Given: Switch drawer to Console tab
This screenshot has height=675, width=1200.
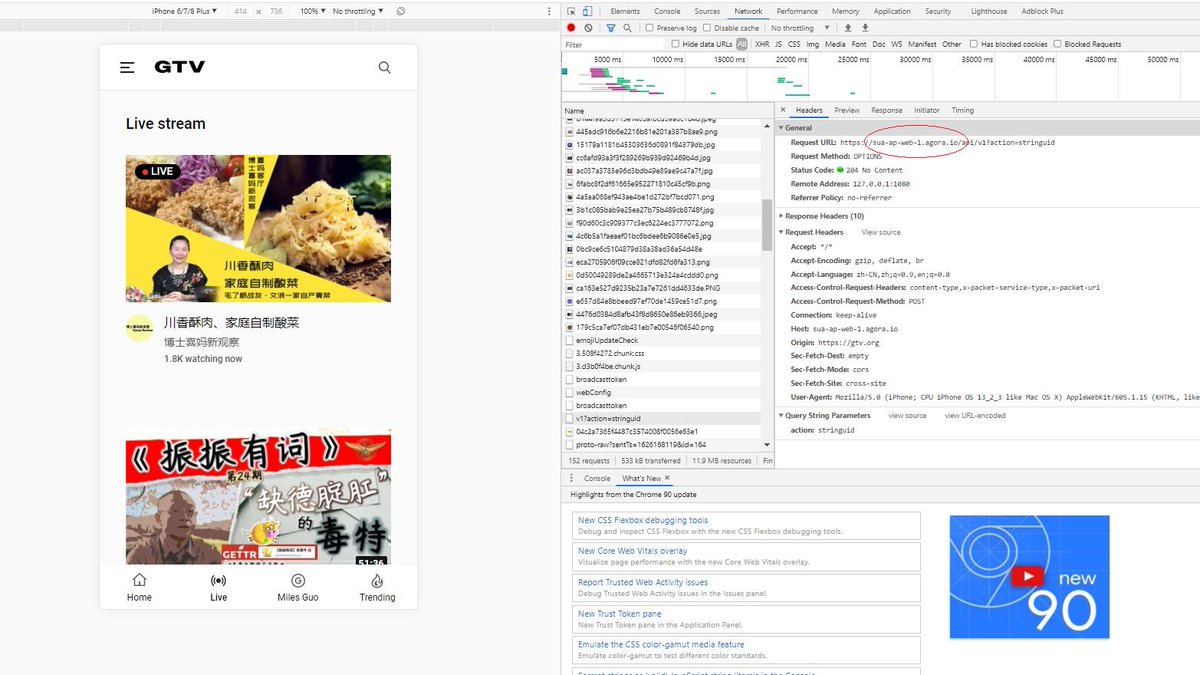Looking at the screenshot, I should tap(597, 478).
